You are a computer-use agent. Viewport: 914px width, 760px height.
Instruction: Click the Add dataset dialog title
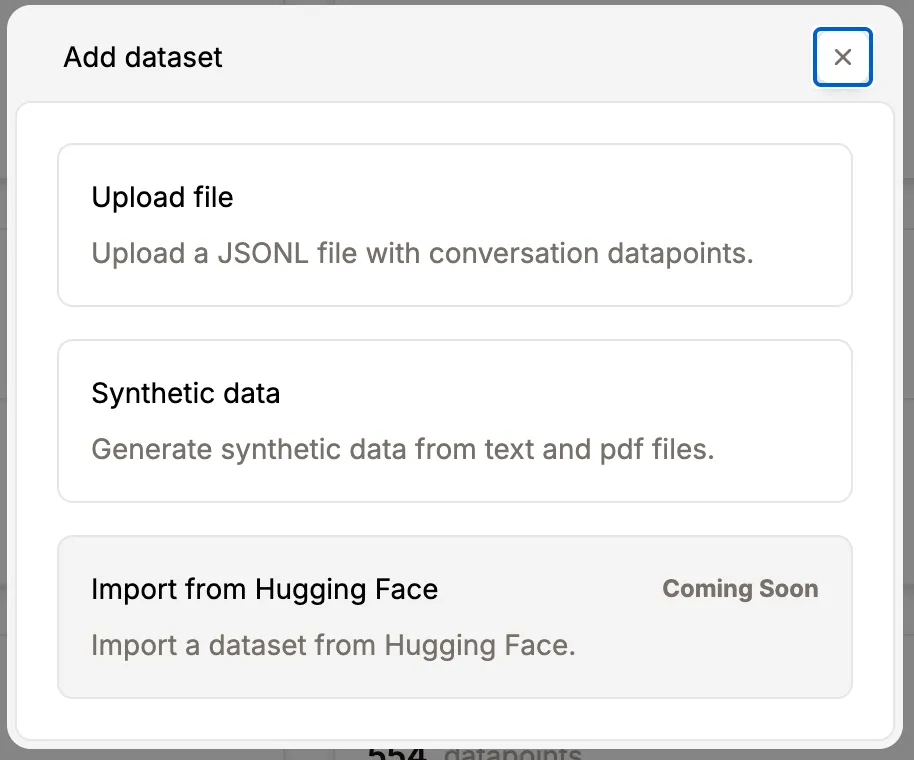pyautogui.click(x=142, y=57)
